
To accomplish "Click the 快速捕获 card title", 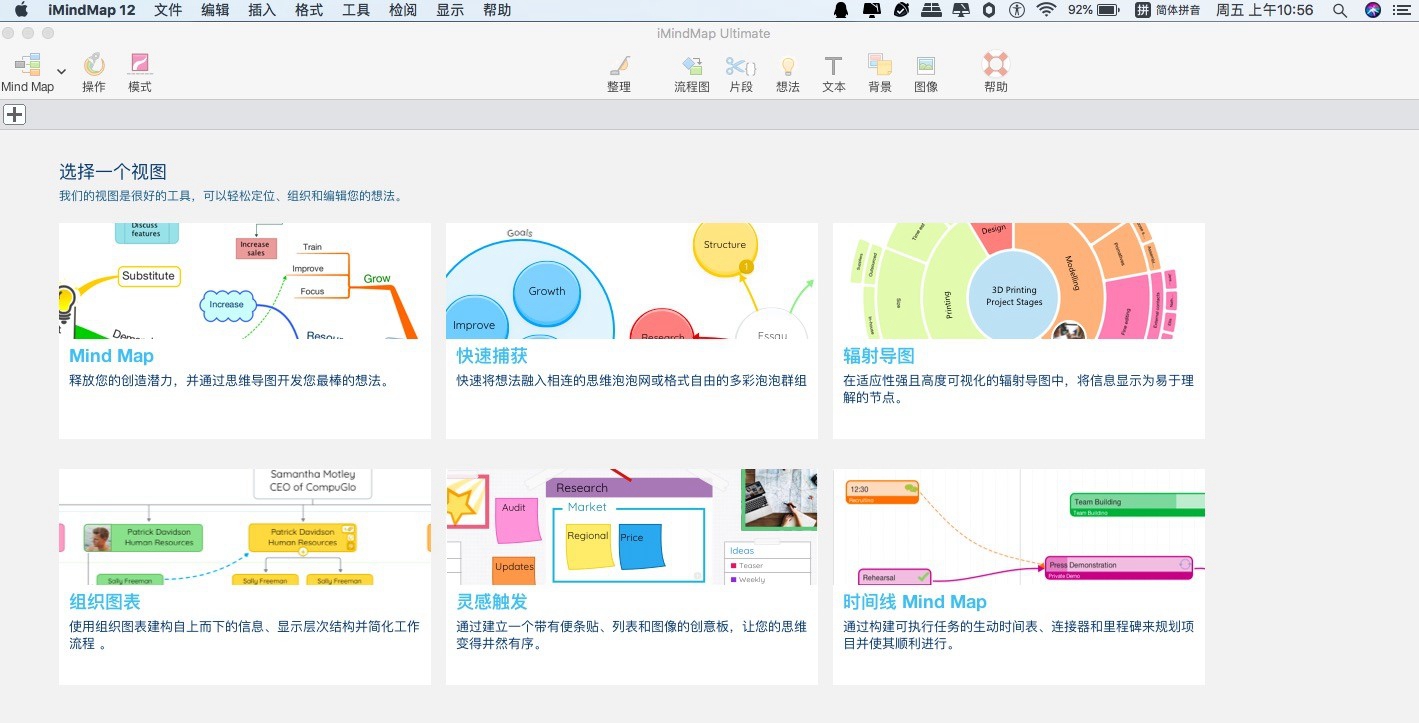I will [492, 356].
